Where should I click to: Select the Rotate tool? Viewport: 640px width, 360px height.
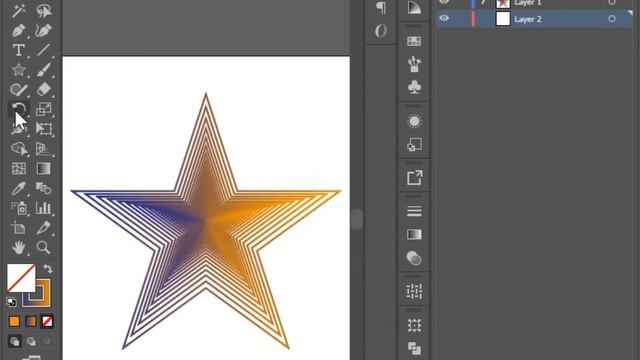(x=18, y=109)
